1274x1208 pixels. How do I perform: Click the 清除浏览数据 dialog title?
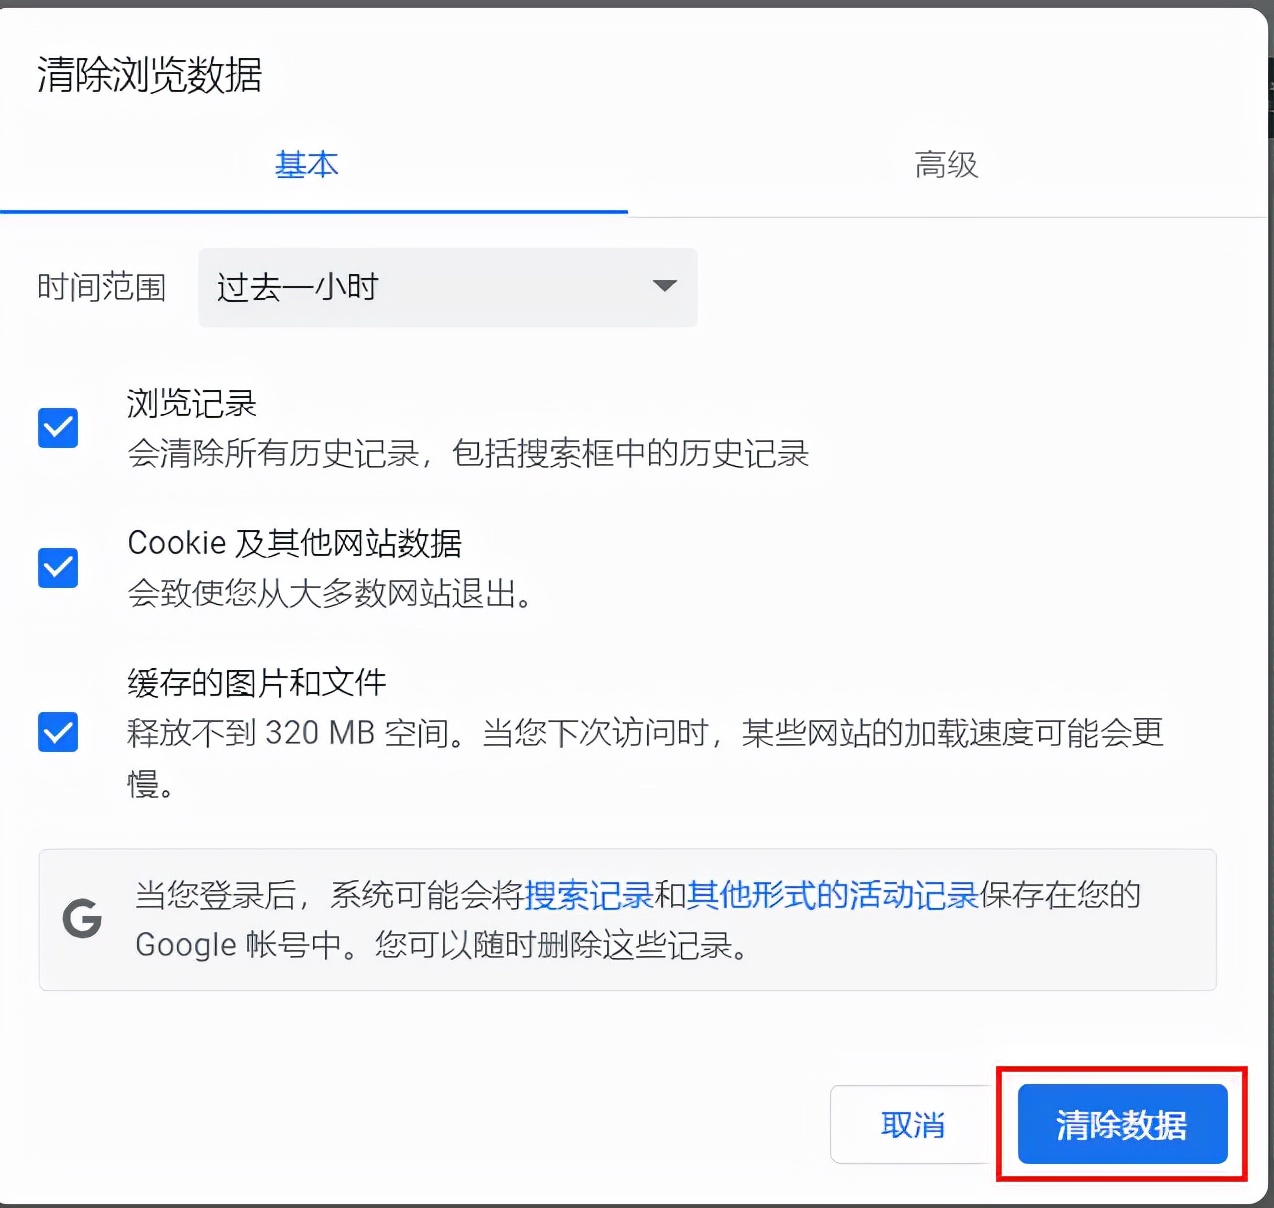tap(148, 76)
